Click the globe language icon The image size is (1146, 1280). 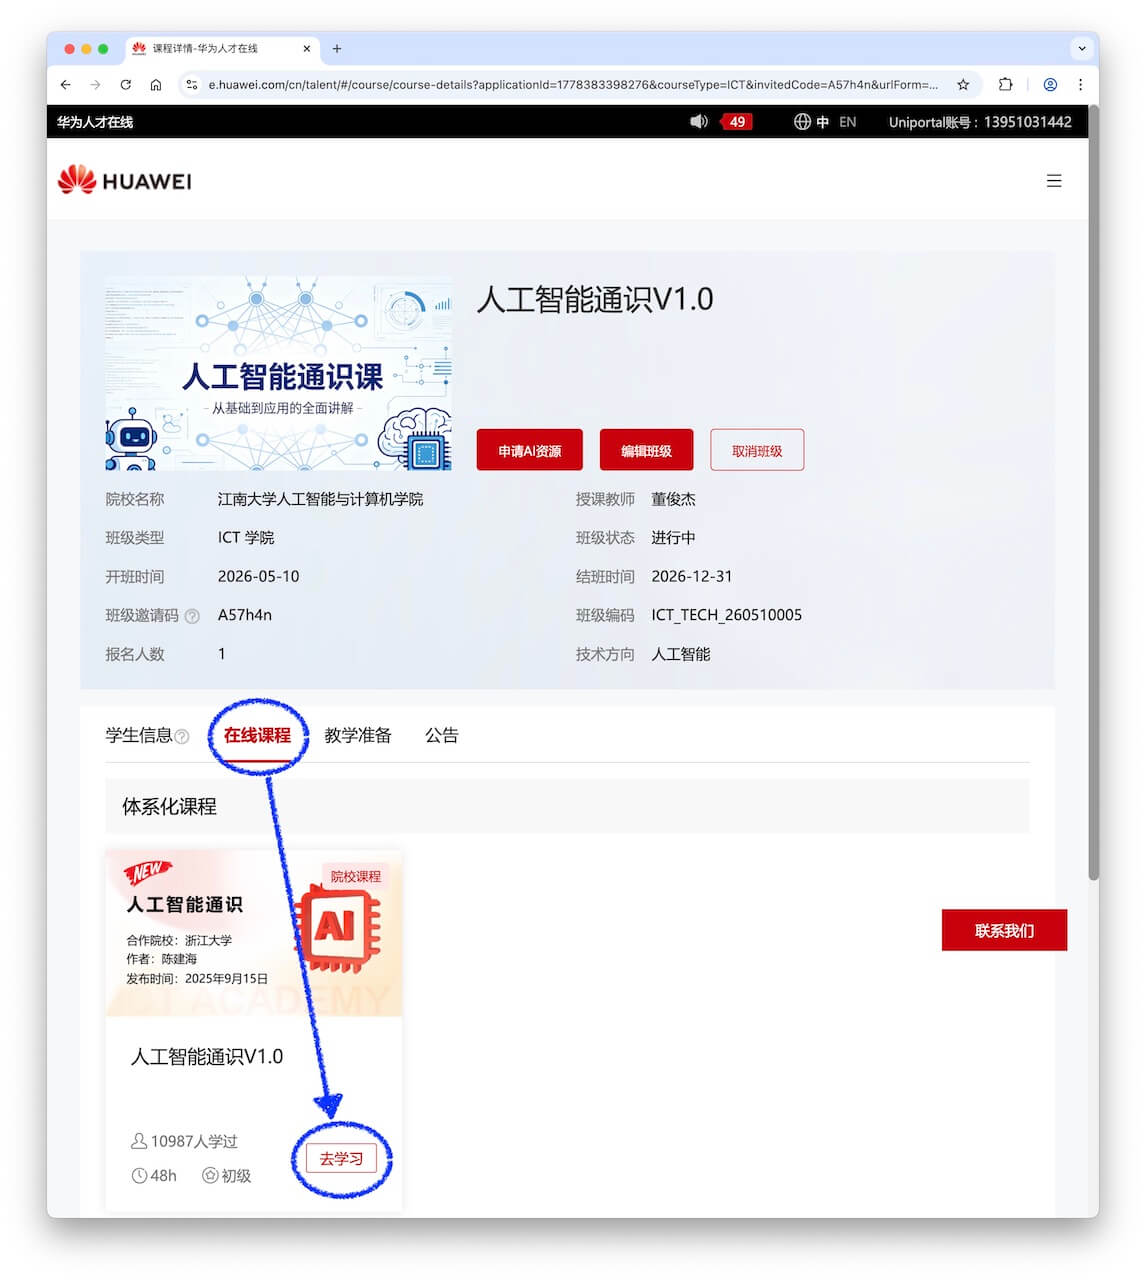pos(802,122)
